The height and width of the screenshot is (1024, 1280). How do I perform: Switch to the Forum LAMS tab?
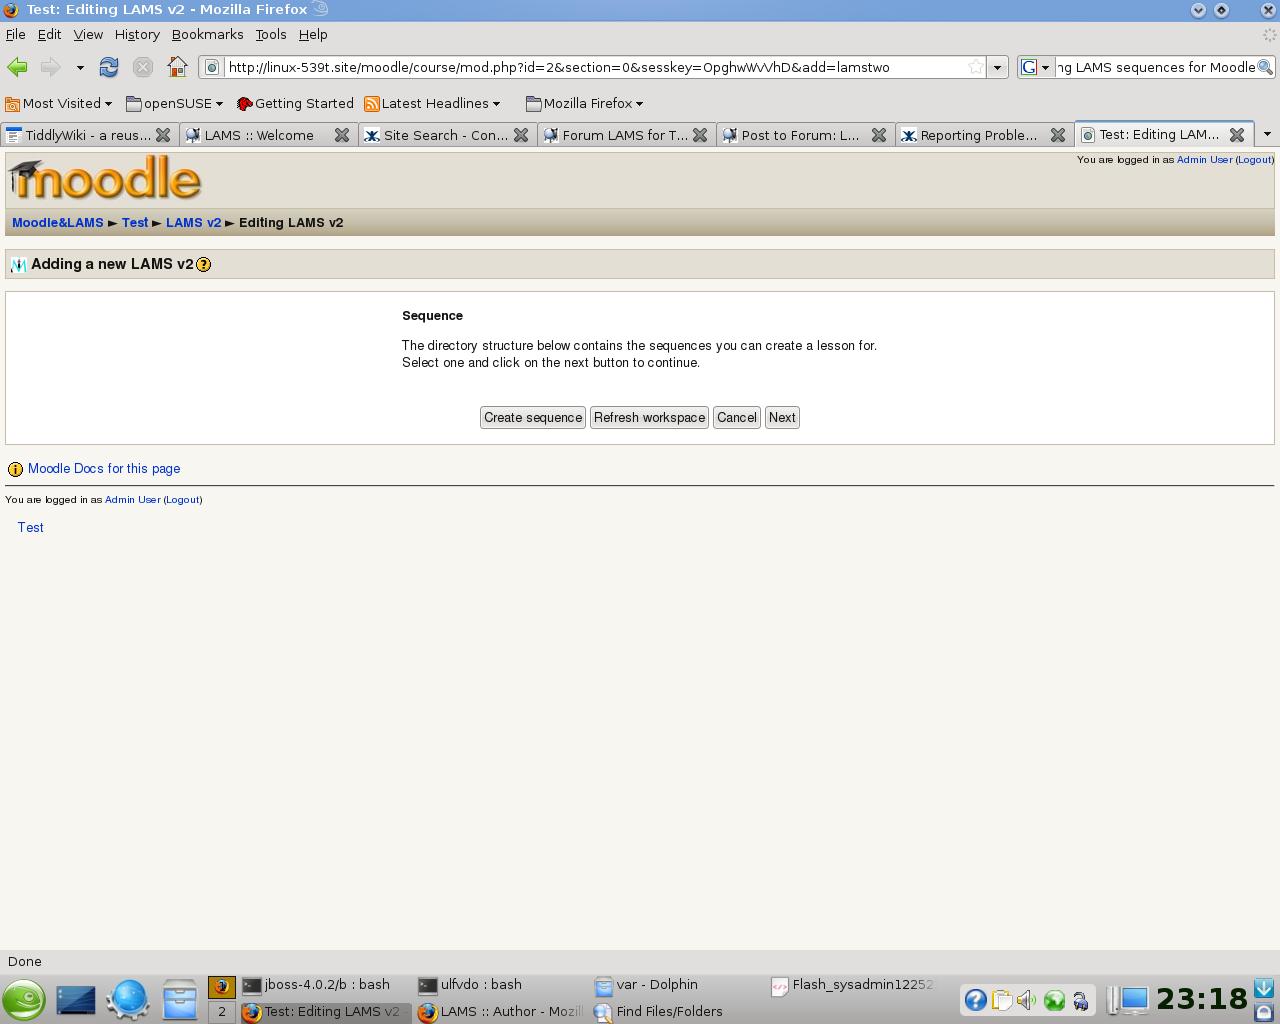(x=624, y=135)
